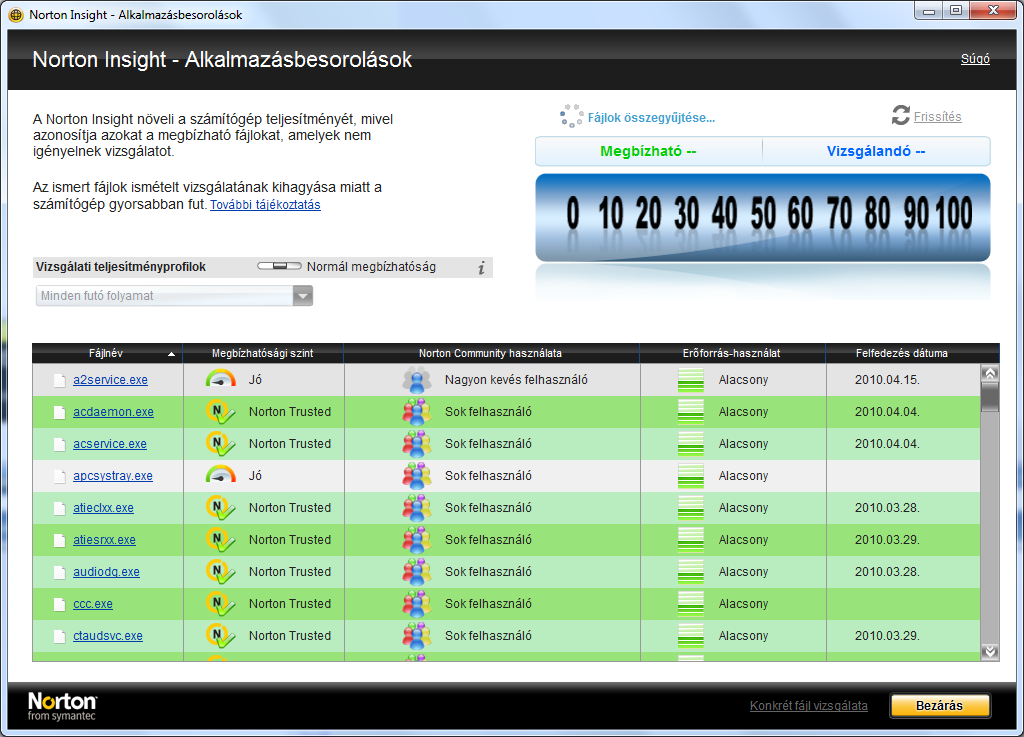
Task: Click the Norton Trusted badge for acservice.exe
Action: (x=221, y=444)
